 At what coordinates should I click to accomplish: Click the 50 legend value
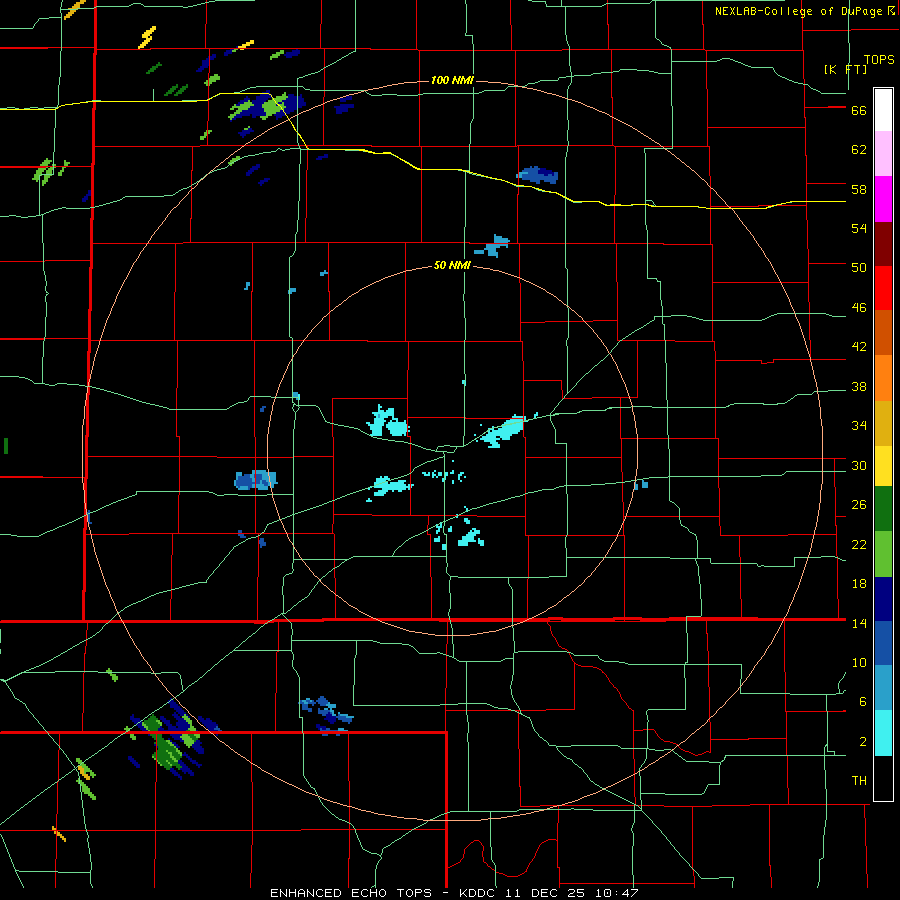click(x=859, y=268)
